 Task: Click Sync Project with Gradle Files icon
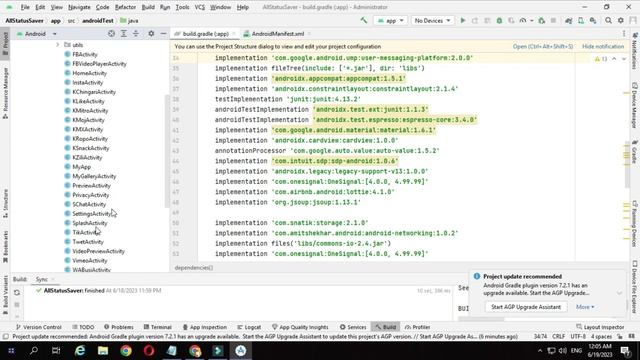click(x=568, y=20)
